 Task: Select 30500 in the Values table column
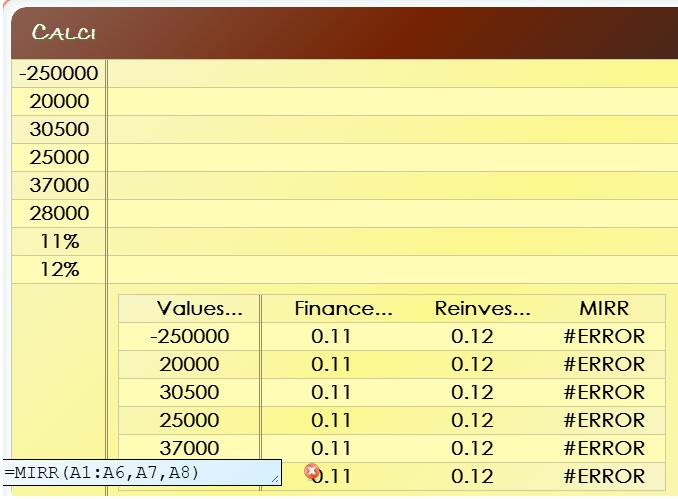(x=190, y=393)
